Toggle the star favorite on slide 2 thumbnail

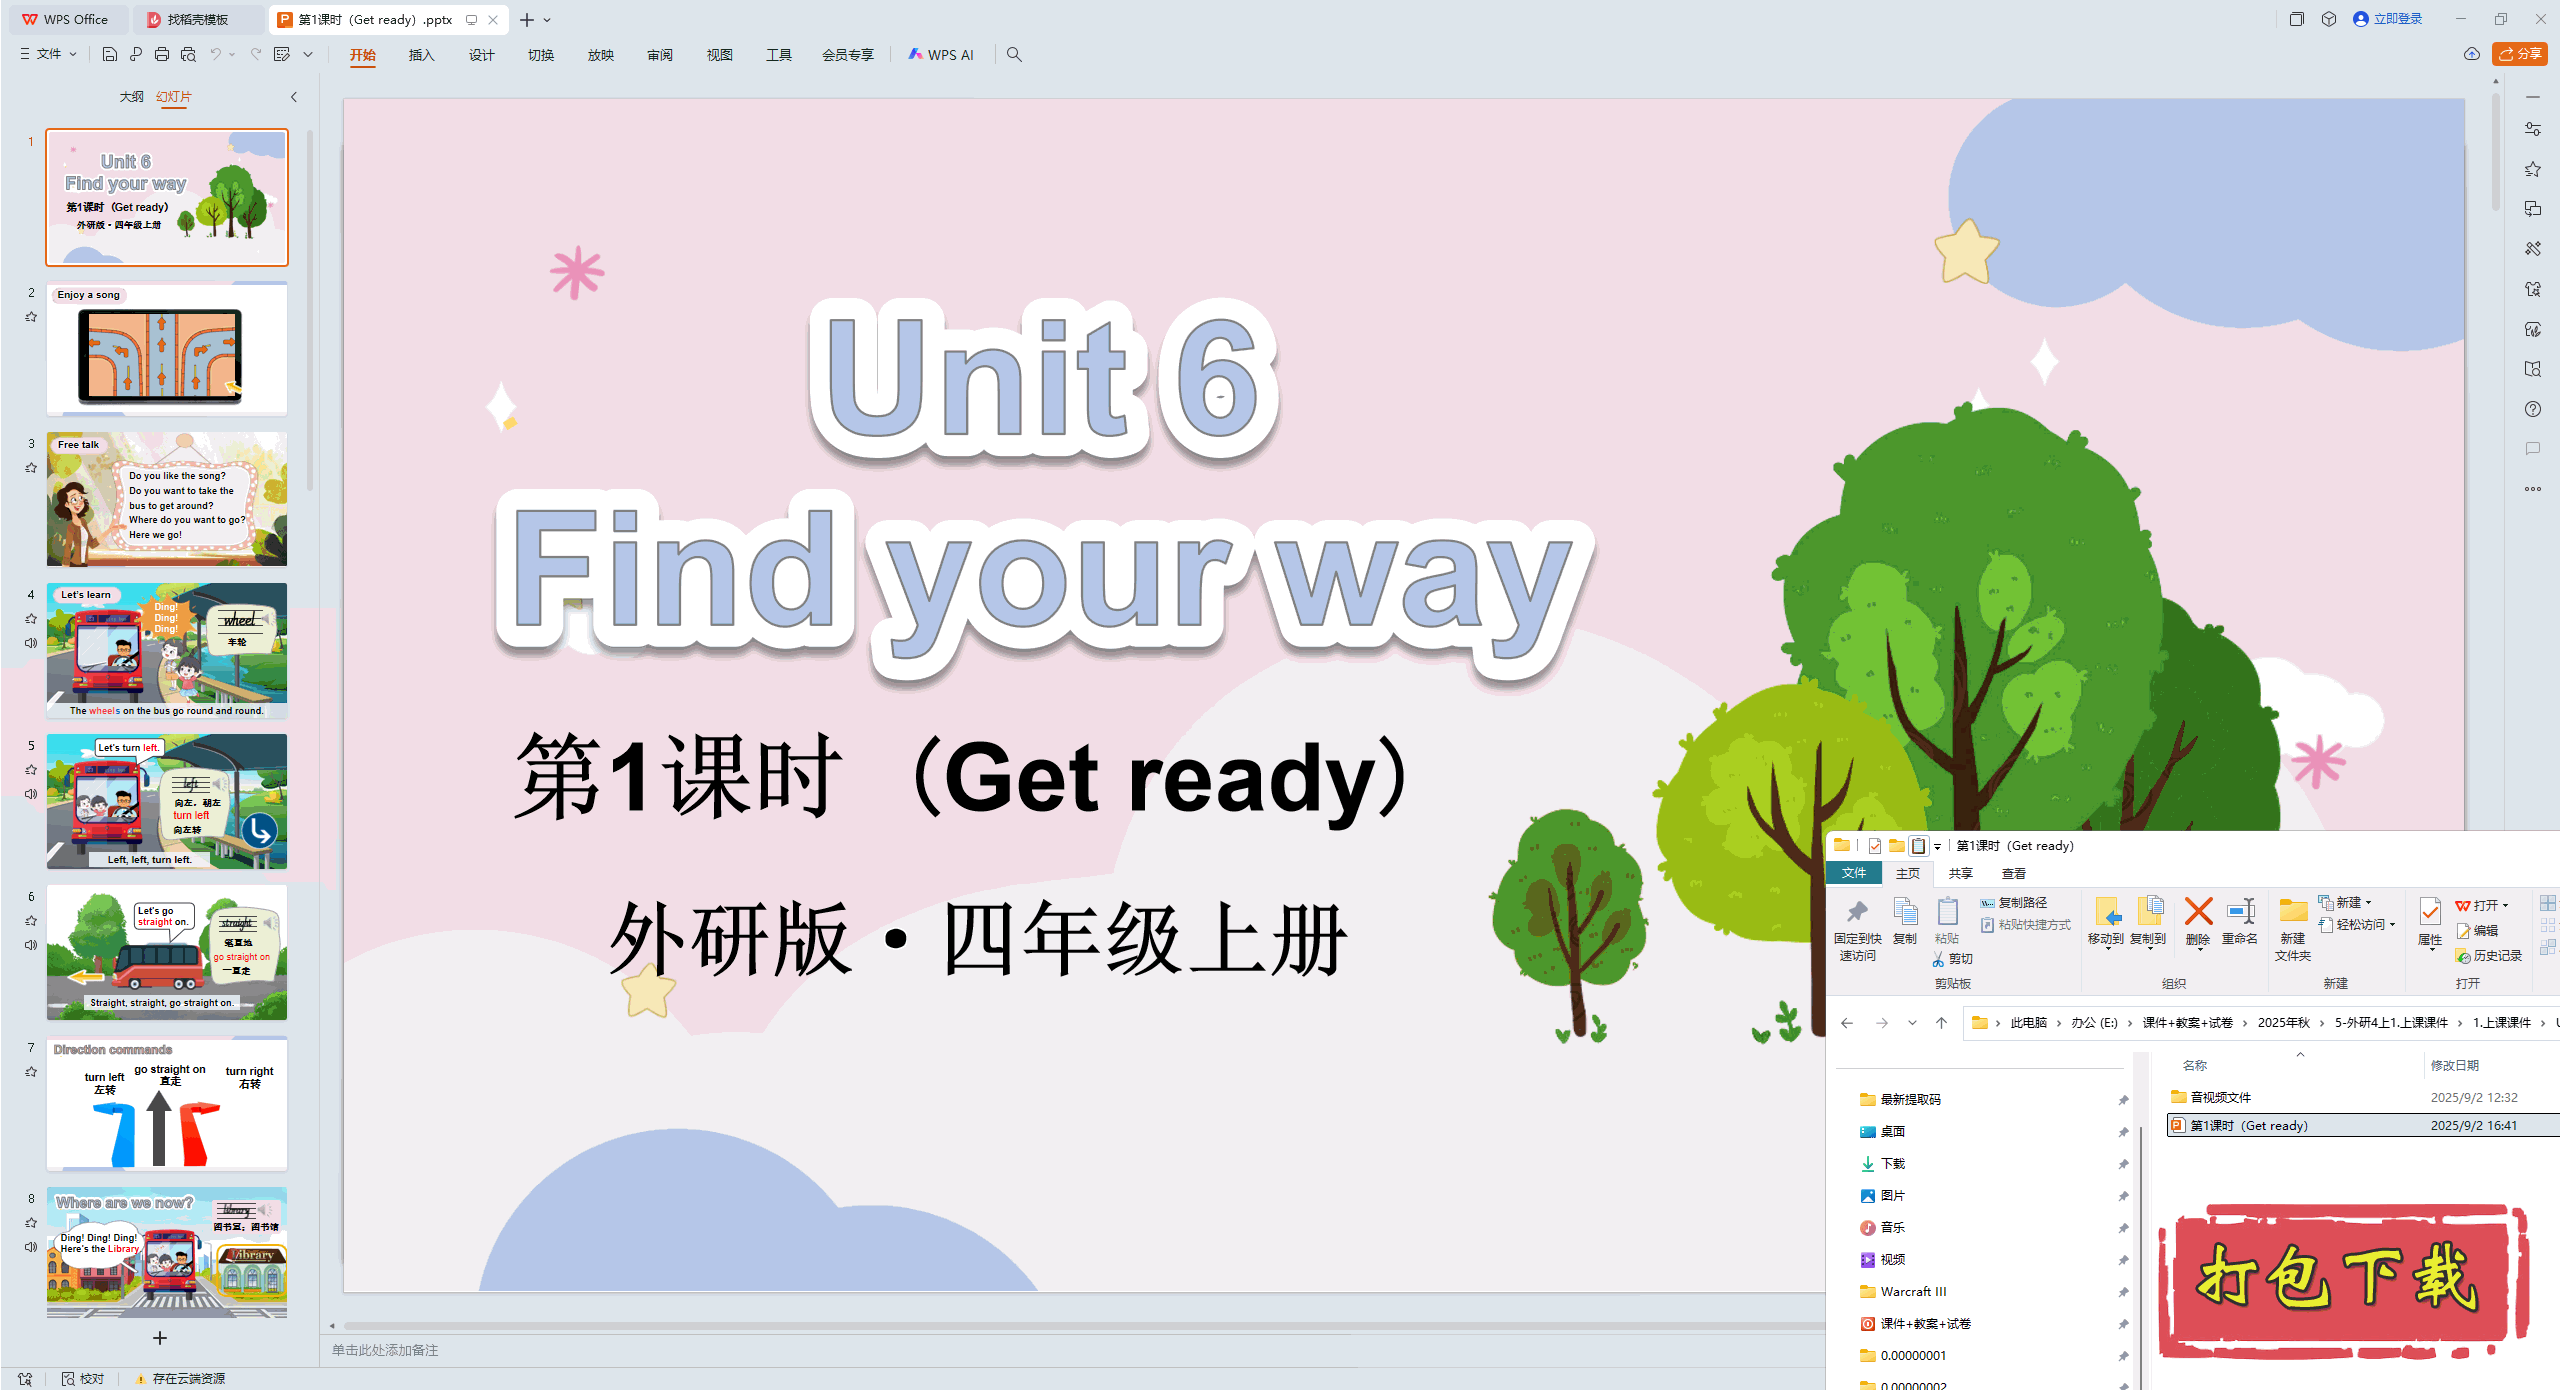coord(30,318)
